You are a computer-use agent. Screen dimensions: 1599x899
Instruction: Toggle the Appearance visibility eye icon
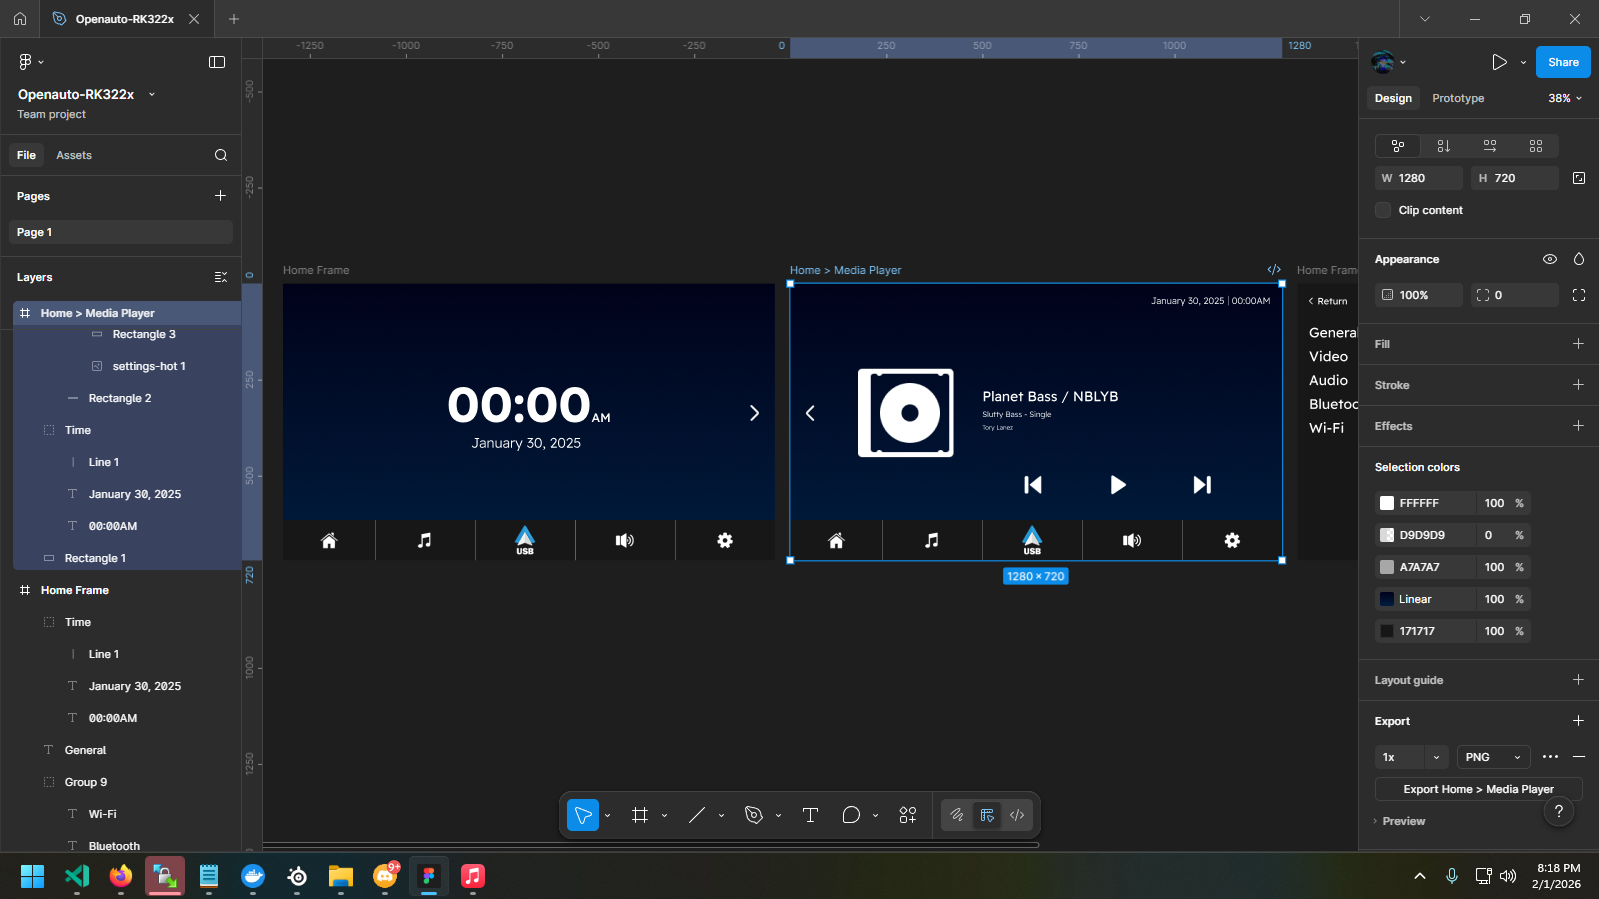click(1550, 259)
